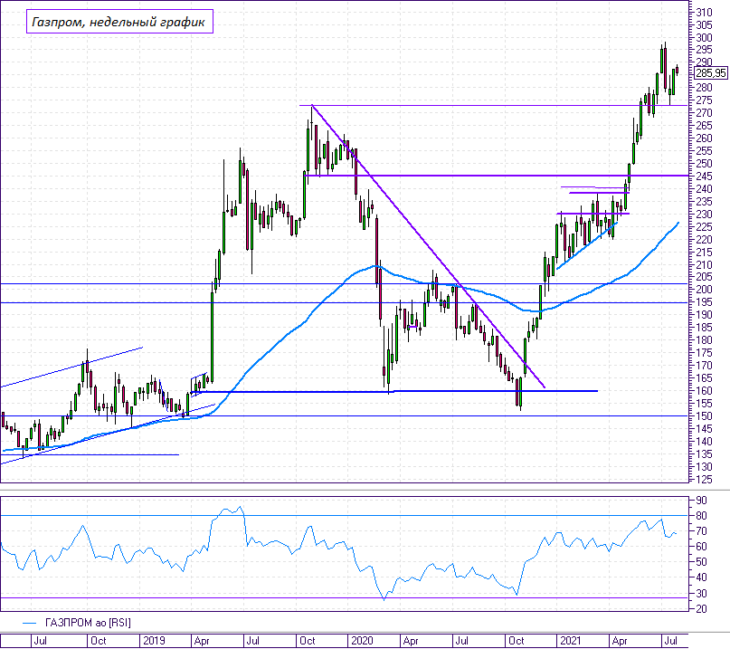The image size is (730, 649).
Task: Click price level 150 on the price axis
Action: 704,416
